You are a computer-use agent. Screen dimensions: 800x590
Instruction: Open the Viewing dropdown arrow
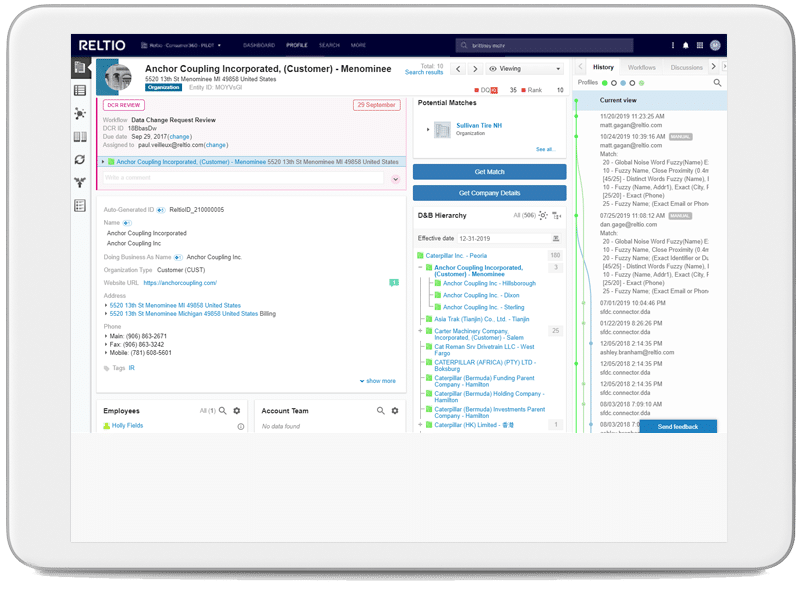[x=558, y=68]
